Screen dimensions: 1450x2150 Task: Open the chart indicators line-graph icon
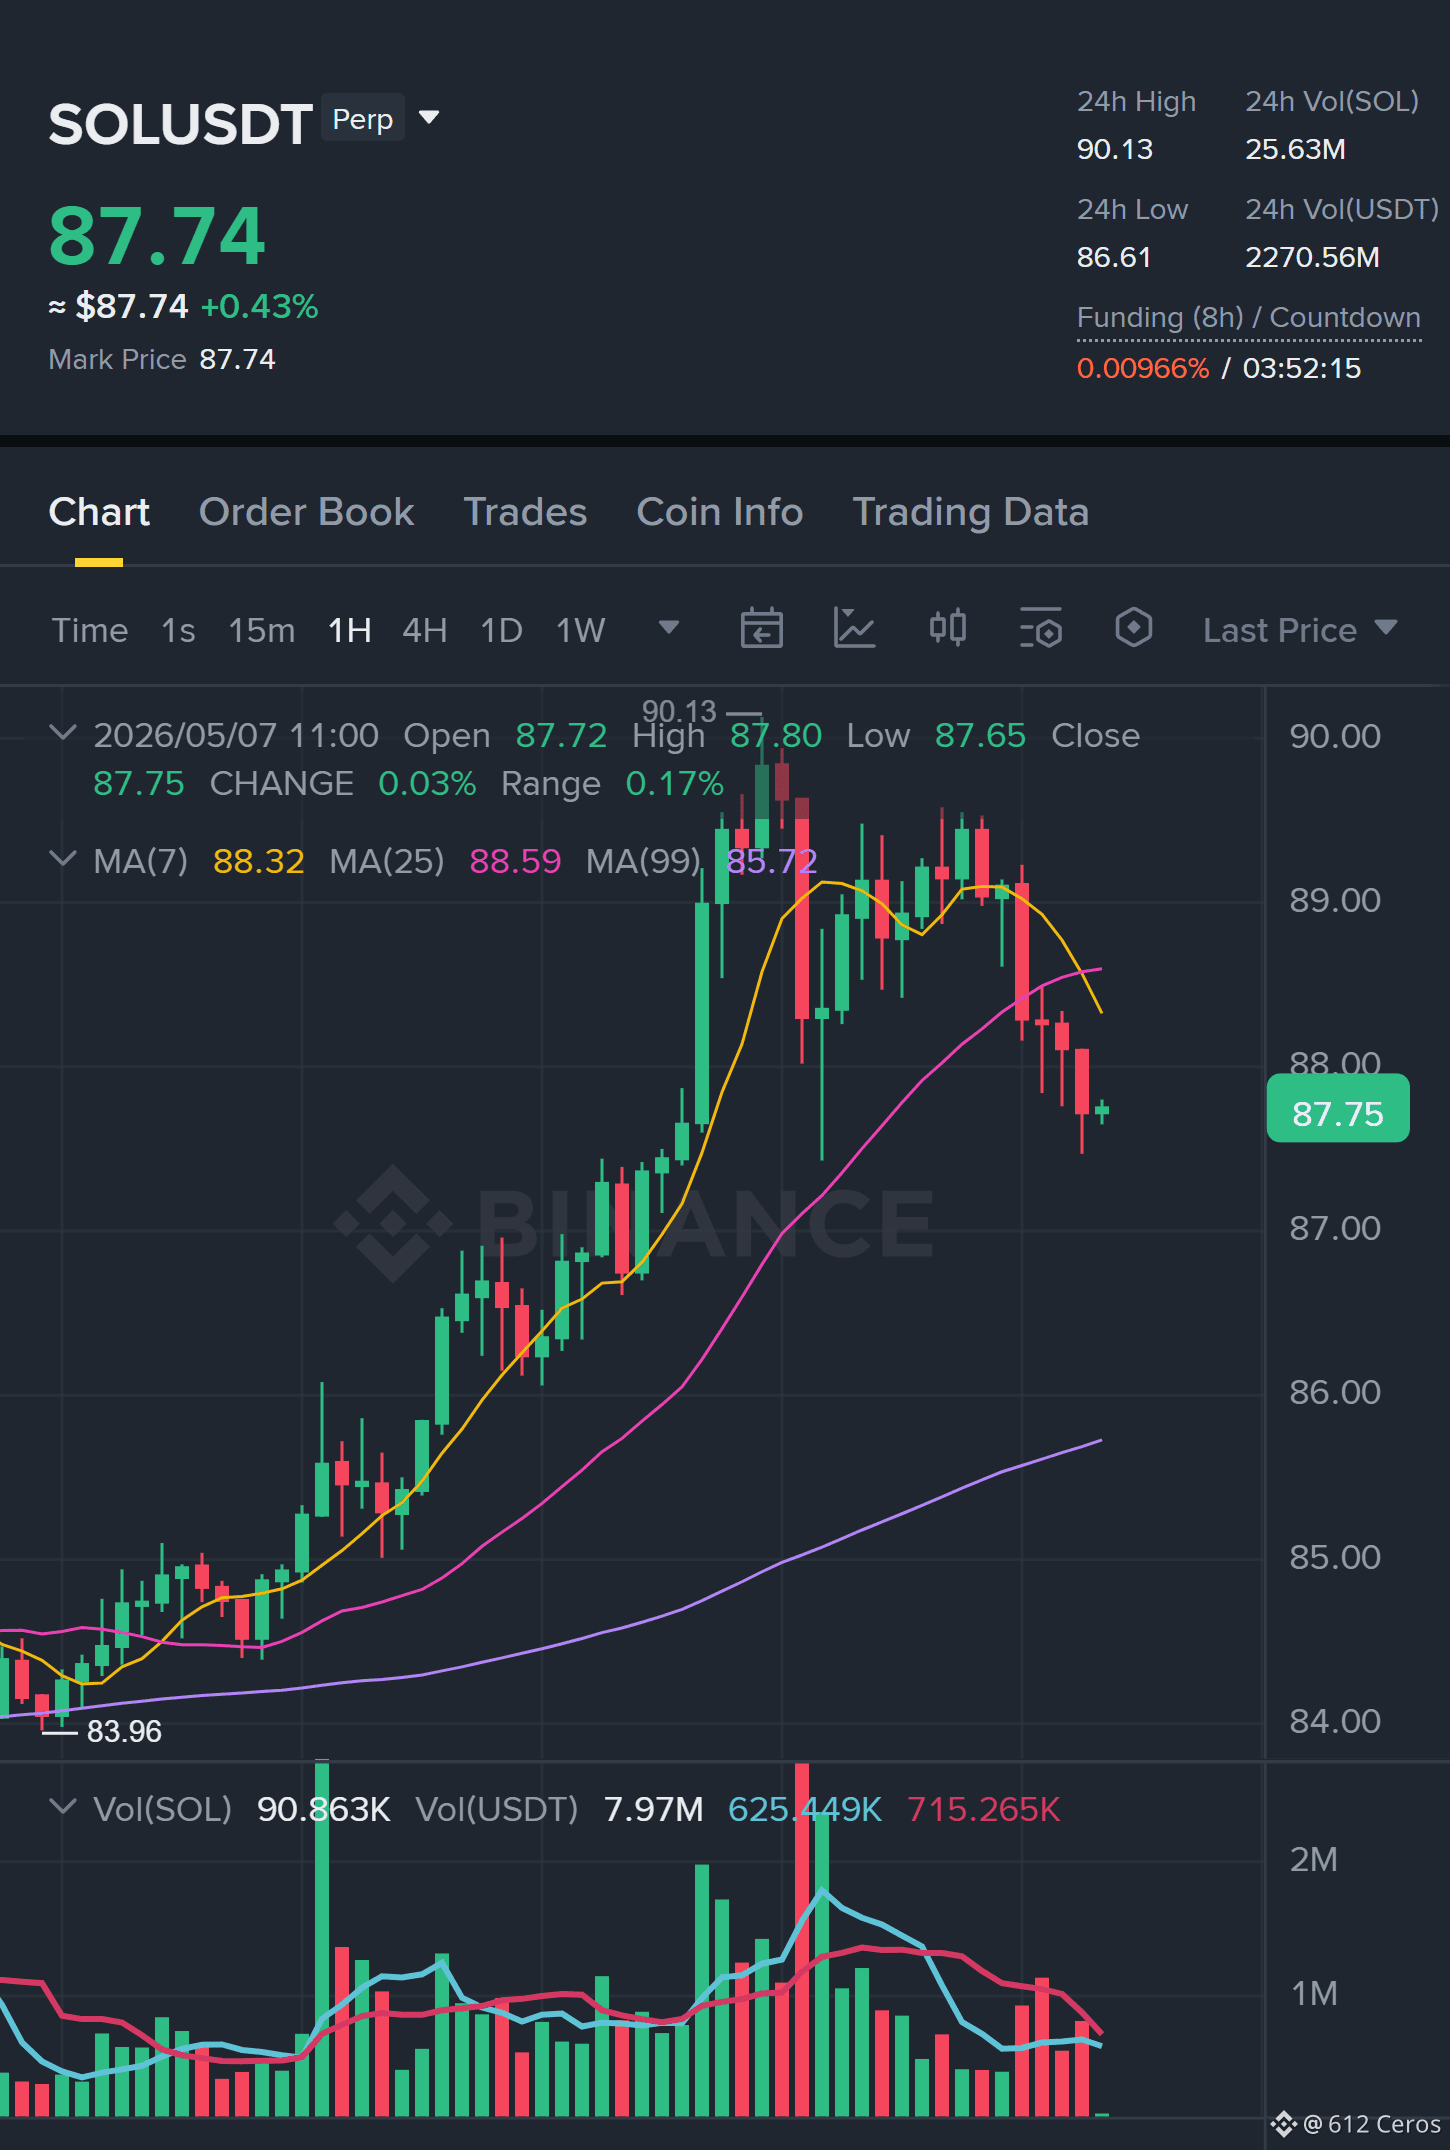coord(854,629)
